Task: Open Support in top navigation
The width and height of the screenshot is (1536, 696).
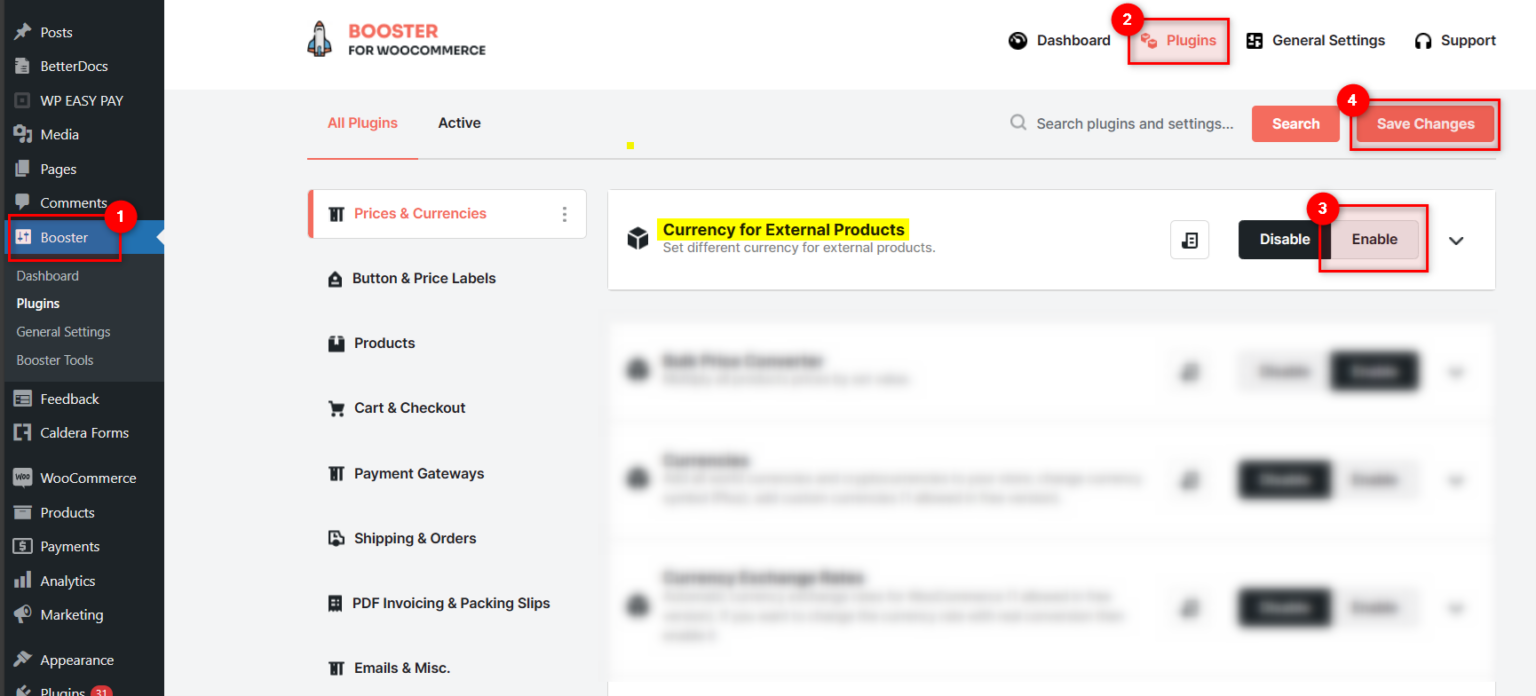Action: click(1455, 41)
